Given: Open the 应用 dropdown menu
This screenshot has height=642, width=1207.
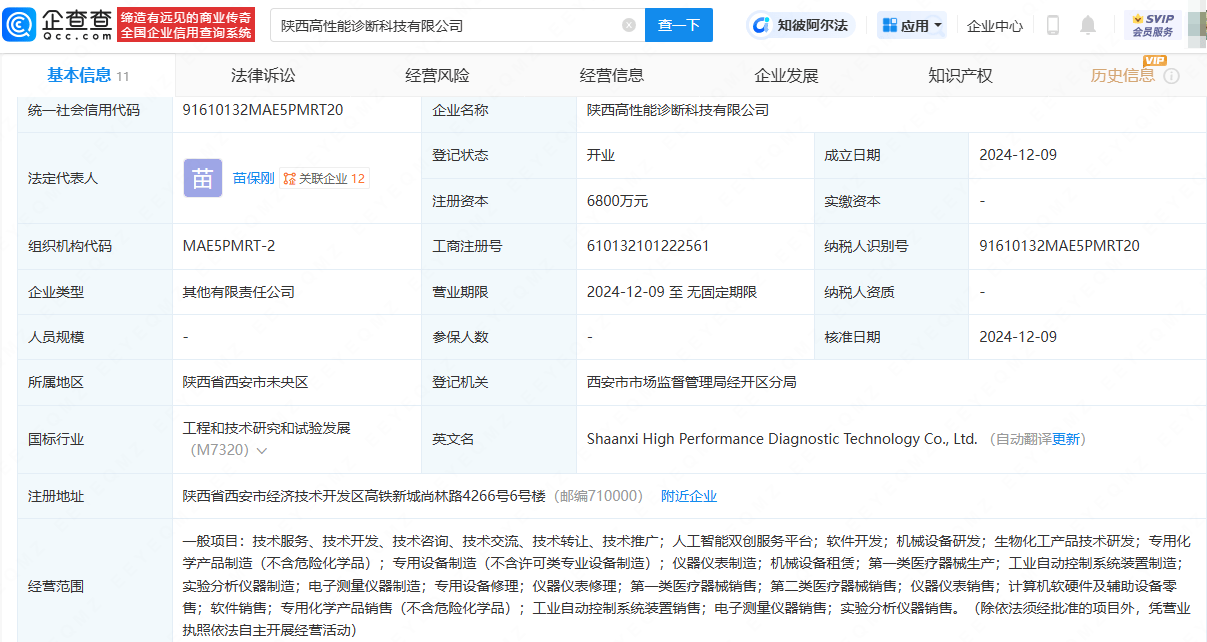Looking at the screenshot, I should (912, 25).
